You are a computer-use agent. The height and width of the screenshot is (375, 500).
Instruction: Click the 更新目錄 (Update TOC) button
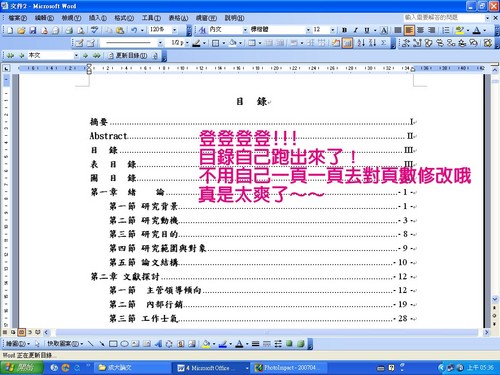127,56
